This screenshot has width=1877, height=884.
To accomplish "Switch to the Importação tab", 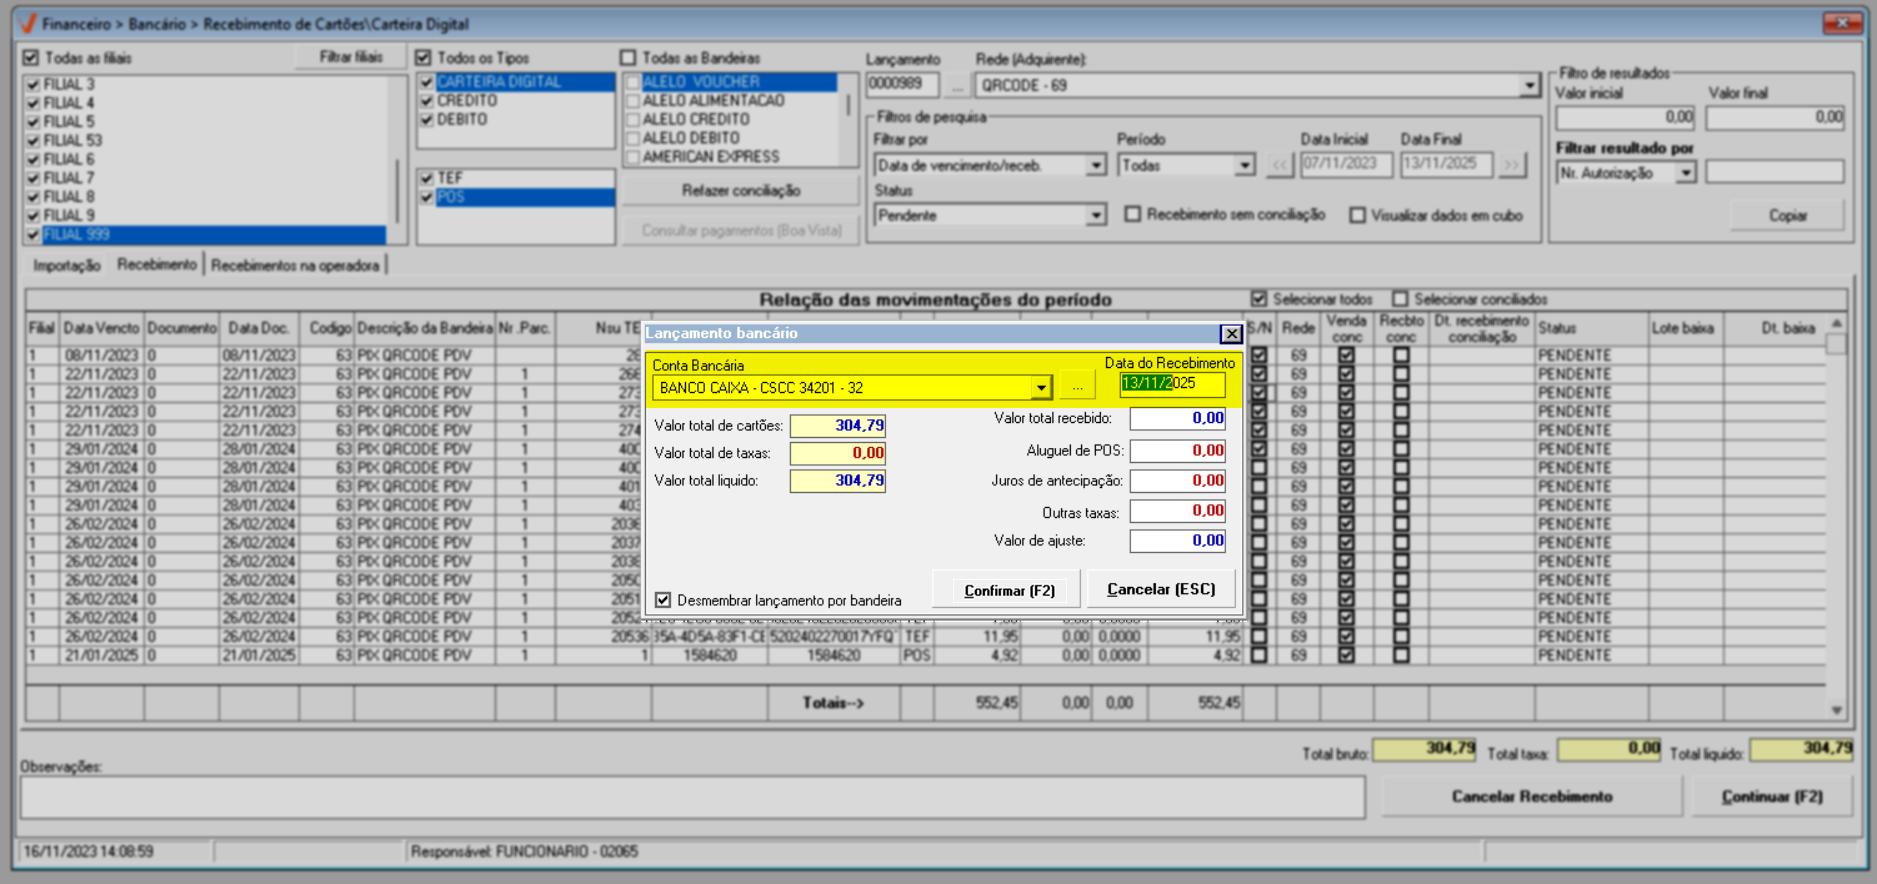I will 67,265.
